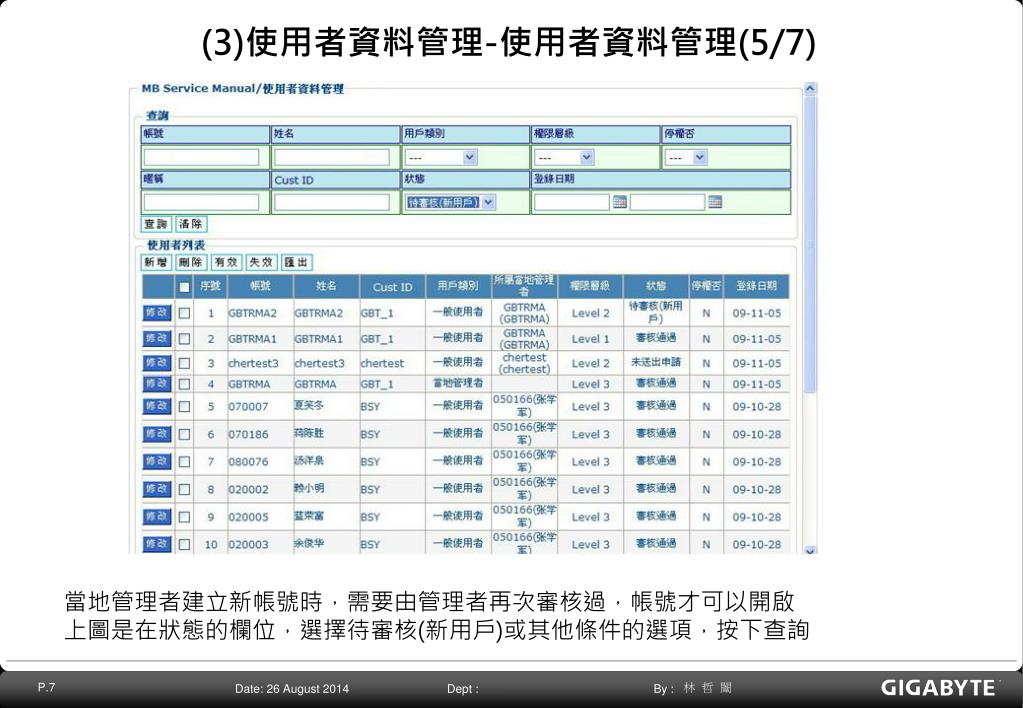Open the 停權否 dropdown

coord(687,157)
